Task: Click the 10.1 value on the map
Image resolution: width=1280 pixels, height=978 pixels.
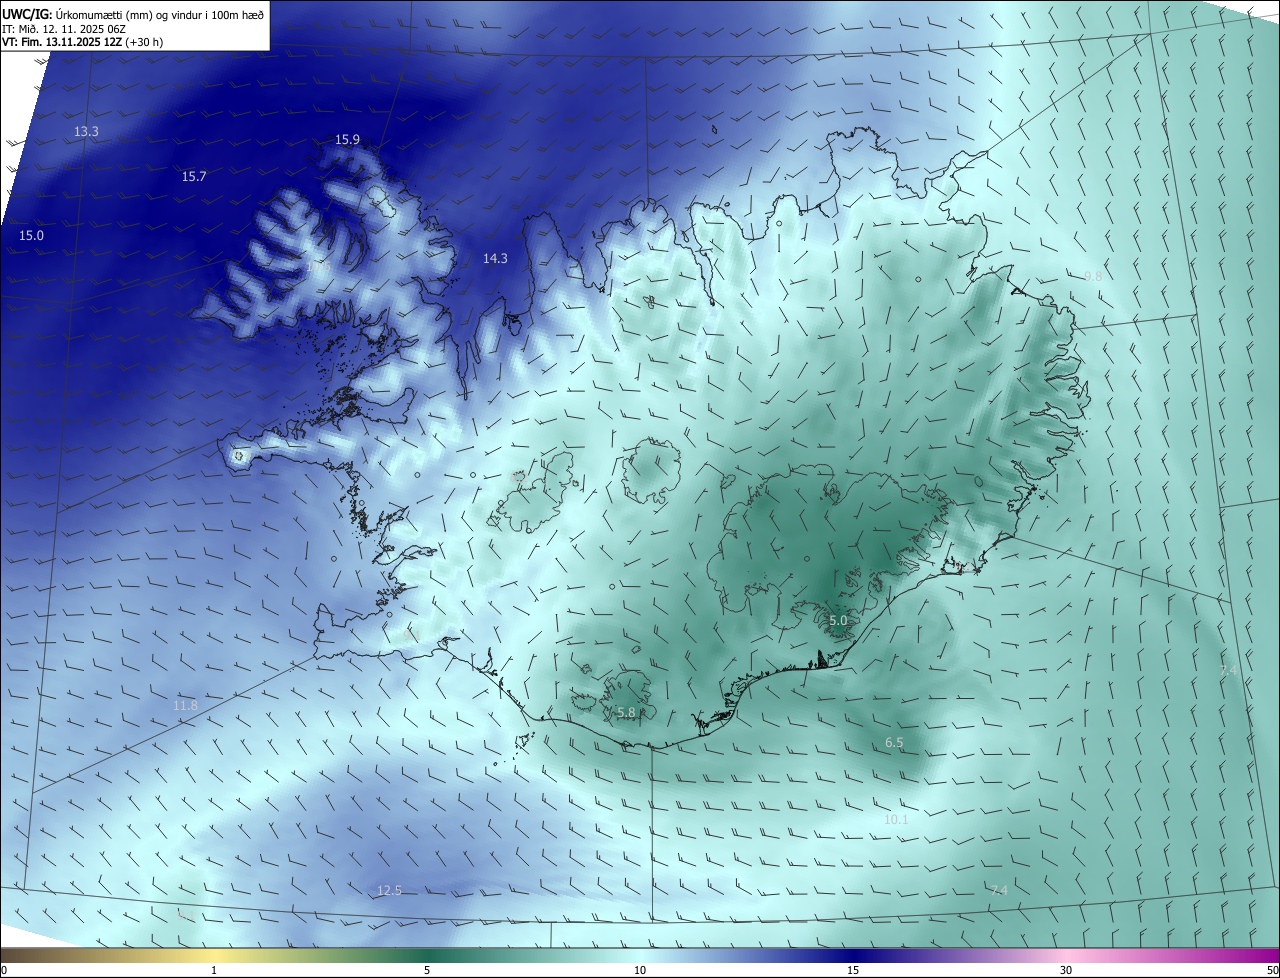Action: pyautogui.click(x=896, y=820)
